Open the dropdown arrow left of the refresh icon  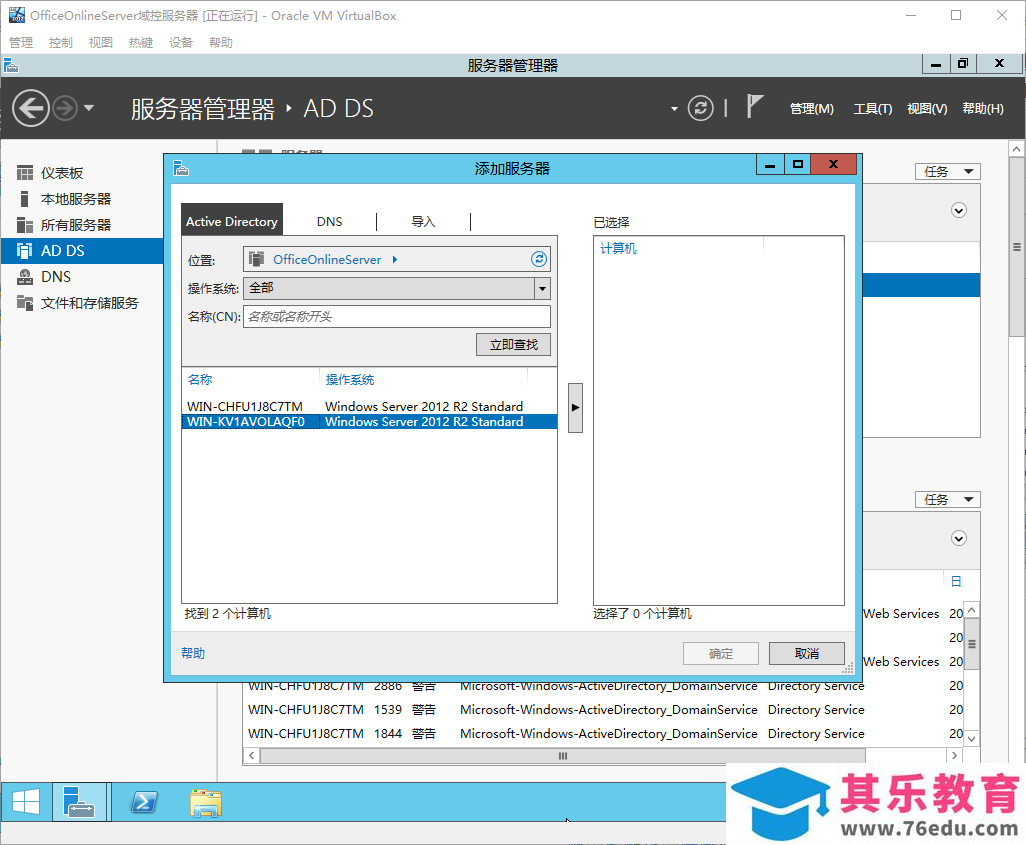click(x=674, y=109)
